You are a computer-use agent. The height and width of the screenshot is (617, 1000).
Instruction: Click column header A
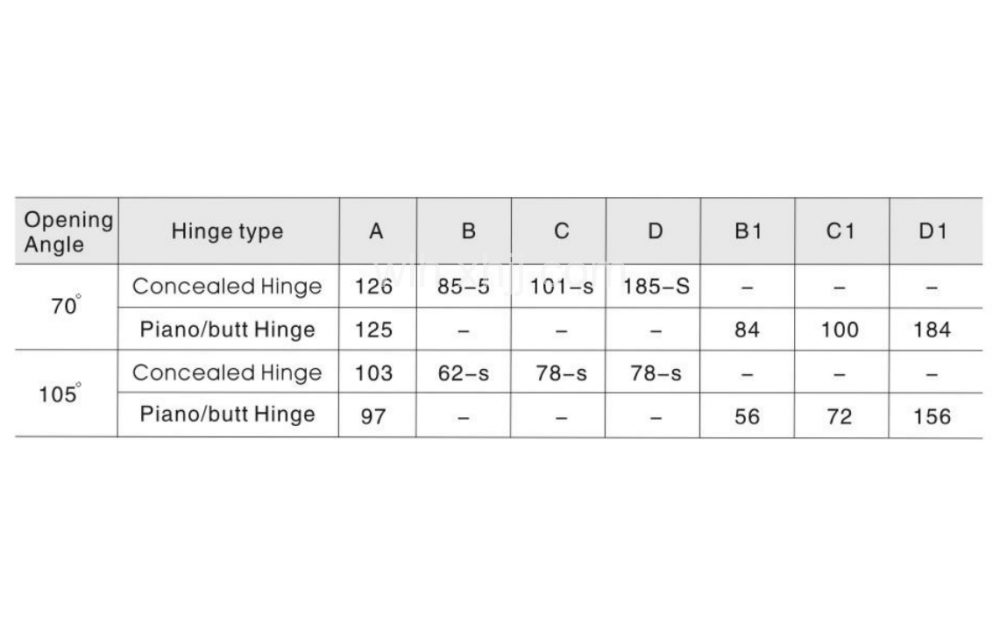(378, 231)
